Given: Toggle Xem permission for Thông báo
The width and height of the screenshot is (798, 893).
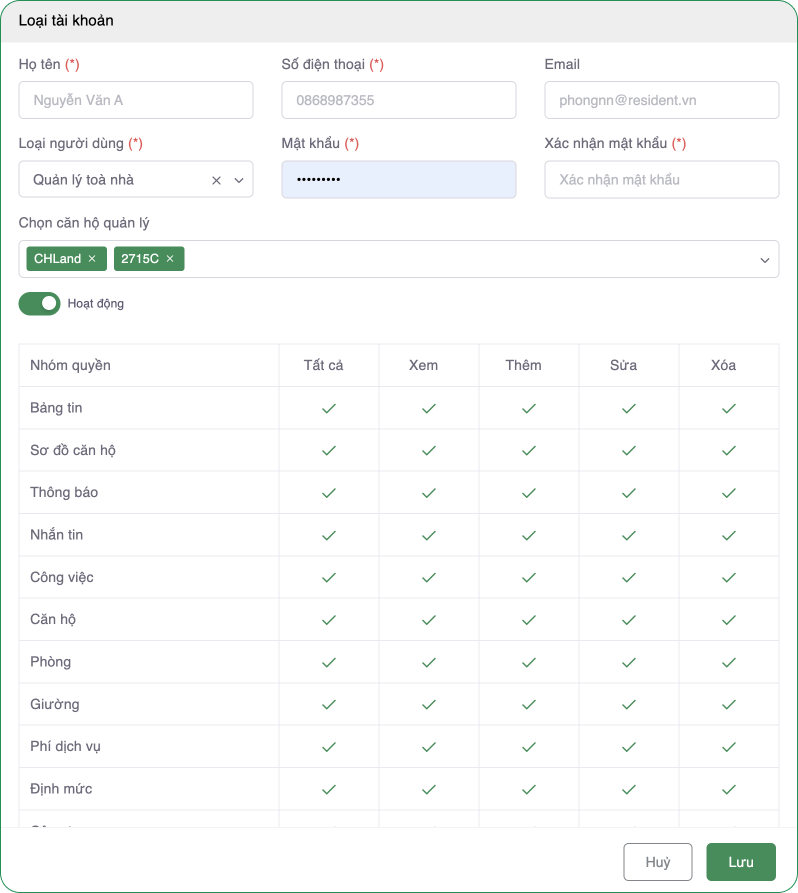Looking at the screenshot, I should [x=429, y=493].
